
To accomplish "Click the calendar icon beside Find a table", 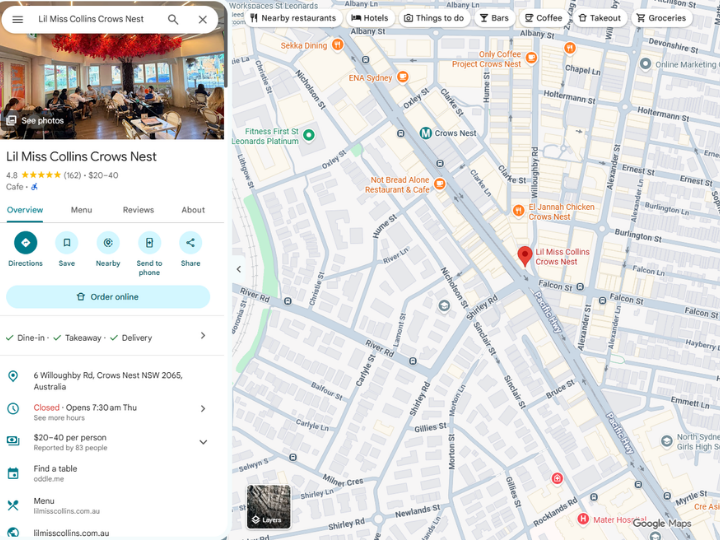I will [13, 473].
